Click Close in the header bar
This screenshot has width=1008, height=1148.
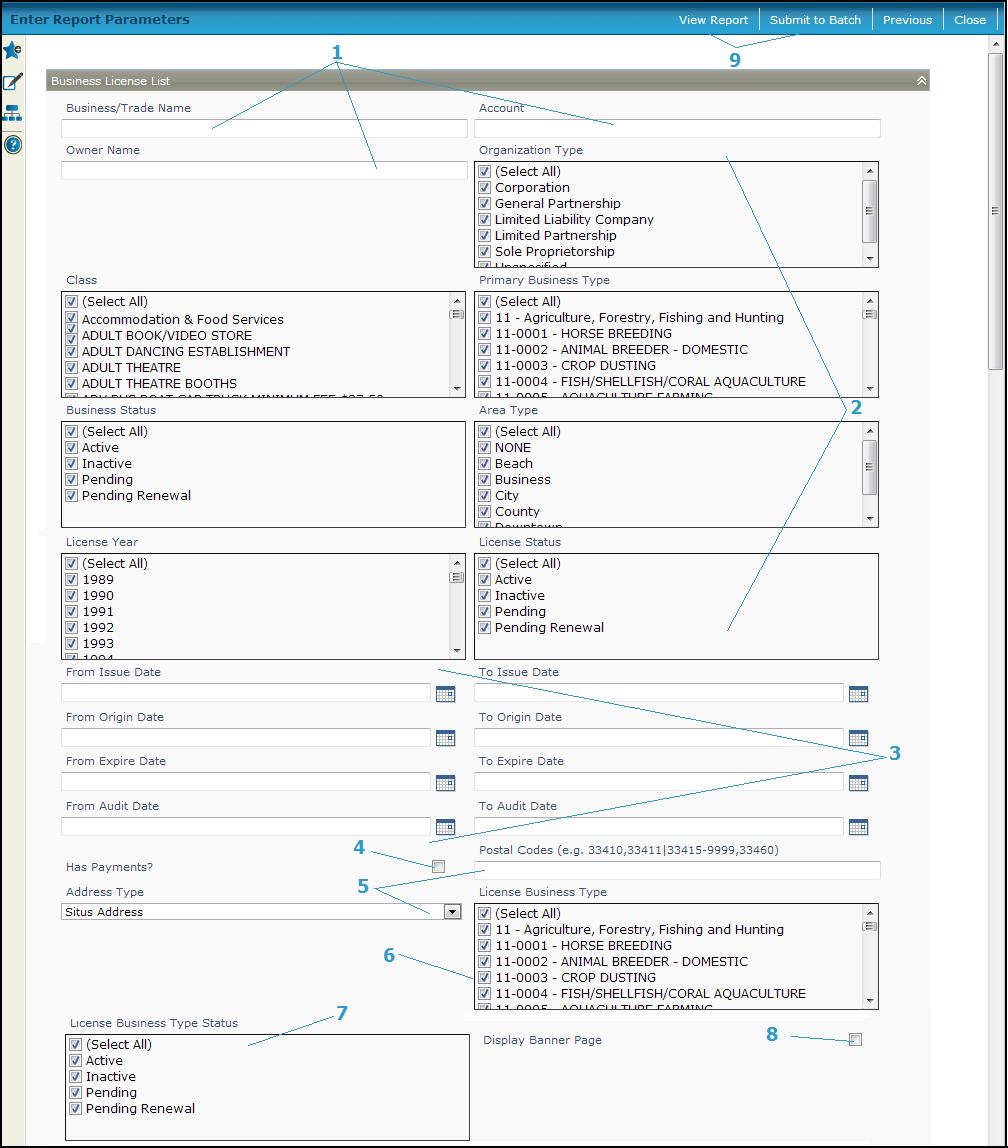click(970, 20)
